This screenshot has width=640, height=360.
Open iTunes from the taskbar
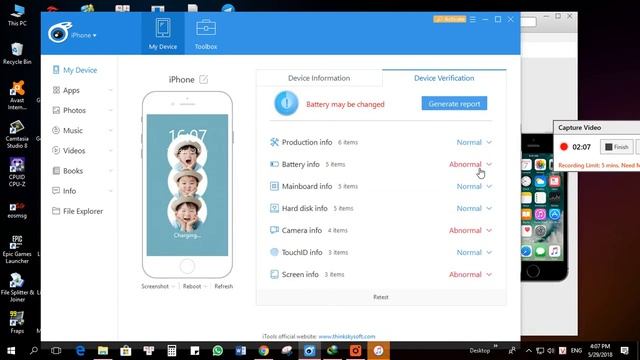[x=378, y=351]
